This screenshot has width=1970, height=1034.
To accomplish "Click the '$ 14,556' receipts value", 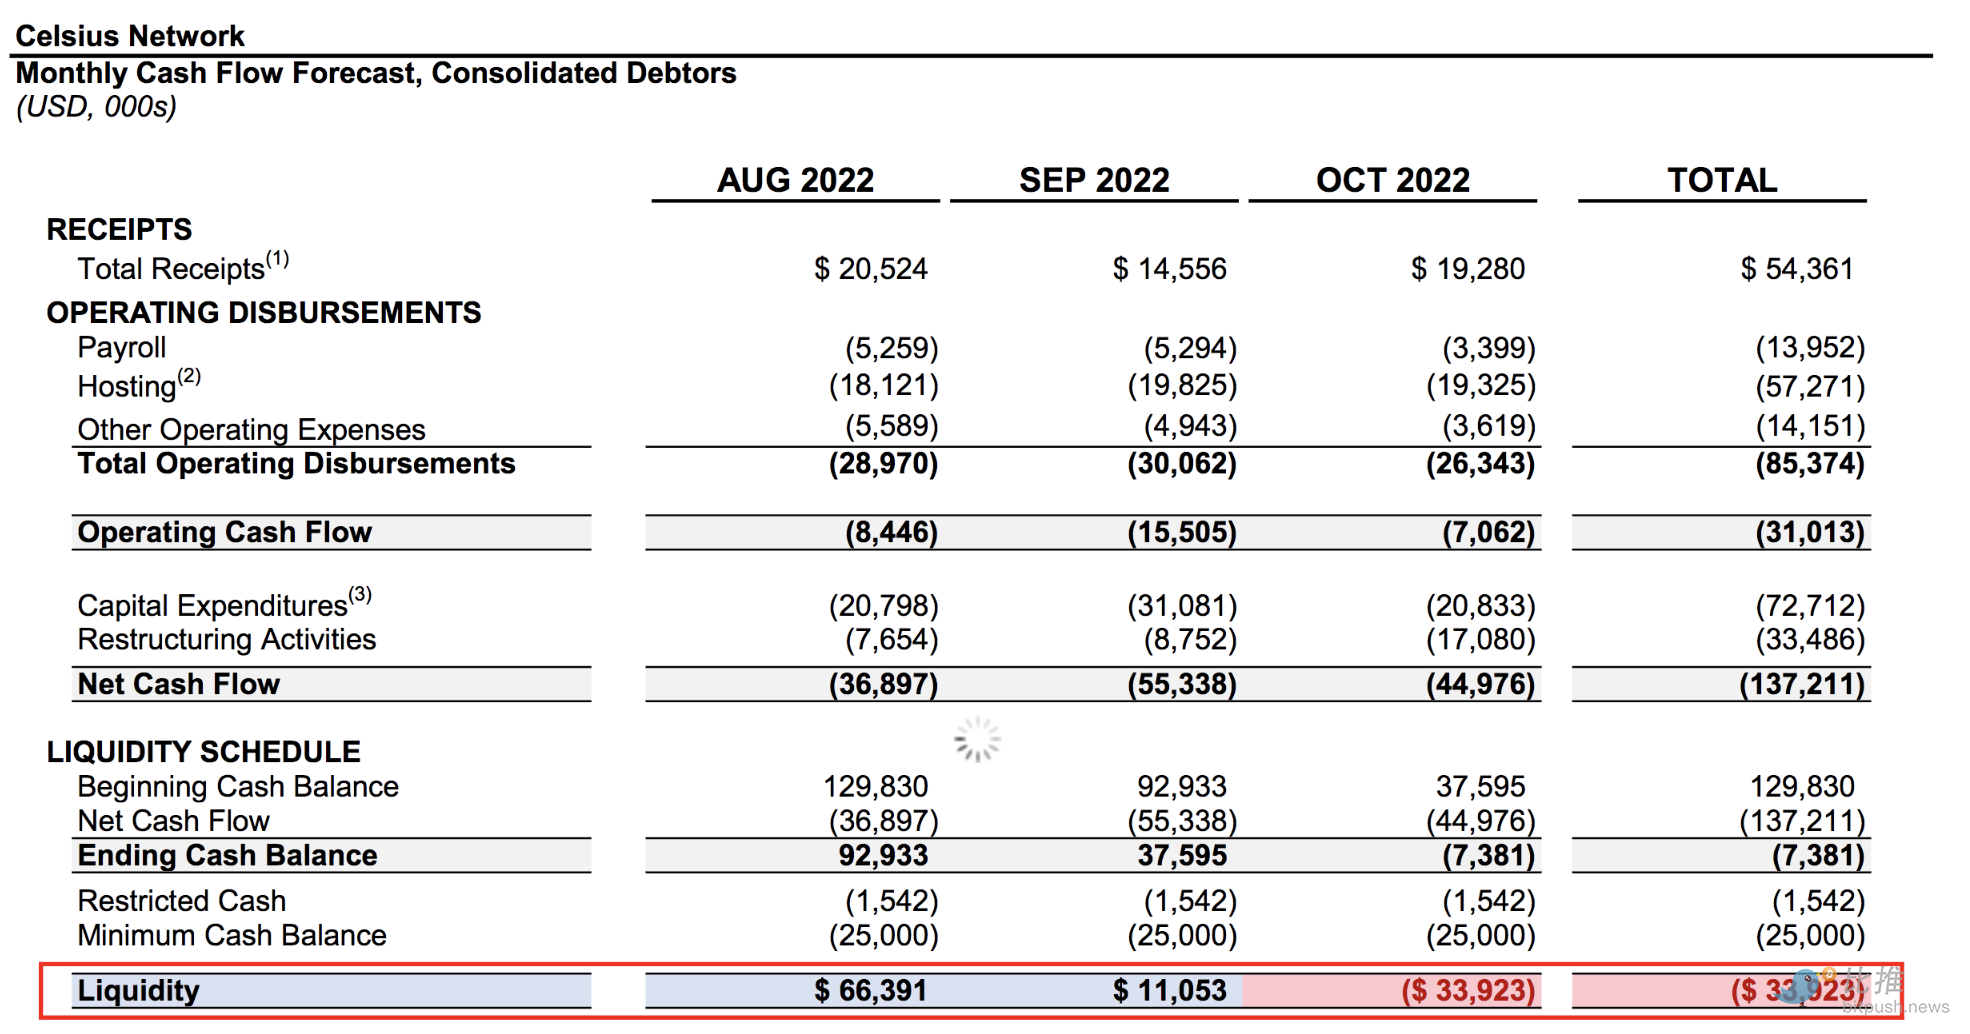I will click(x=1170, y=268).
